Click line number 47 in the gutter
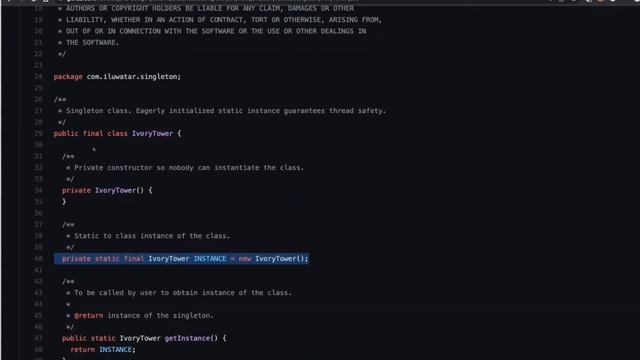Viewport: 640px width, 360px height. [38, 338]
